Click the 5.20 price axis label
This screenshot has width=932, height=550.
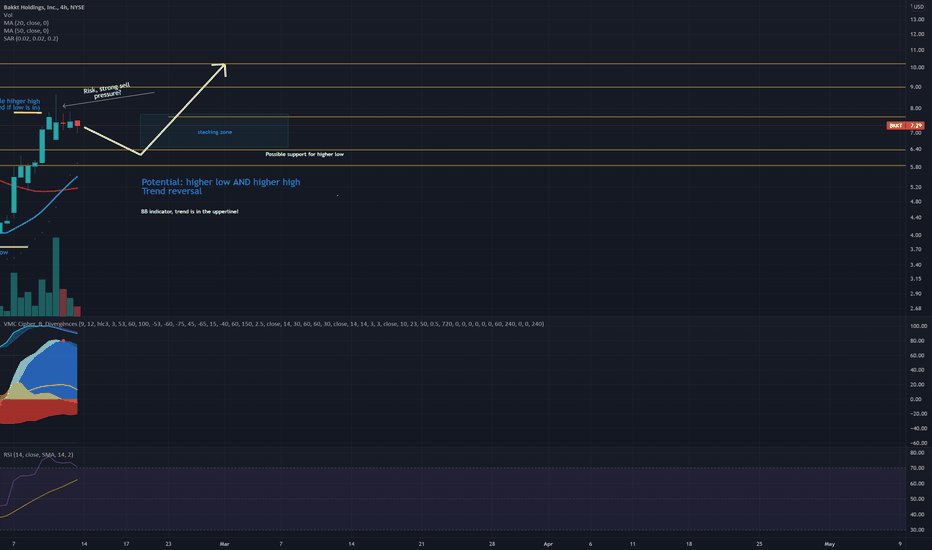(916, 187)
